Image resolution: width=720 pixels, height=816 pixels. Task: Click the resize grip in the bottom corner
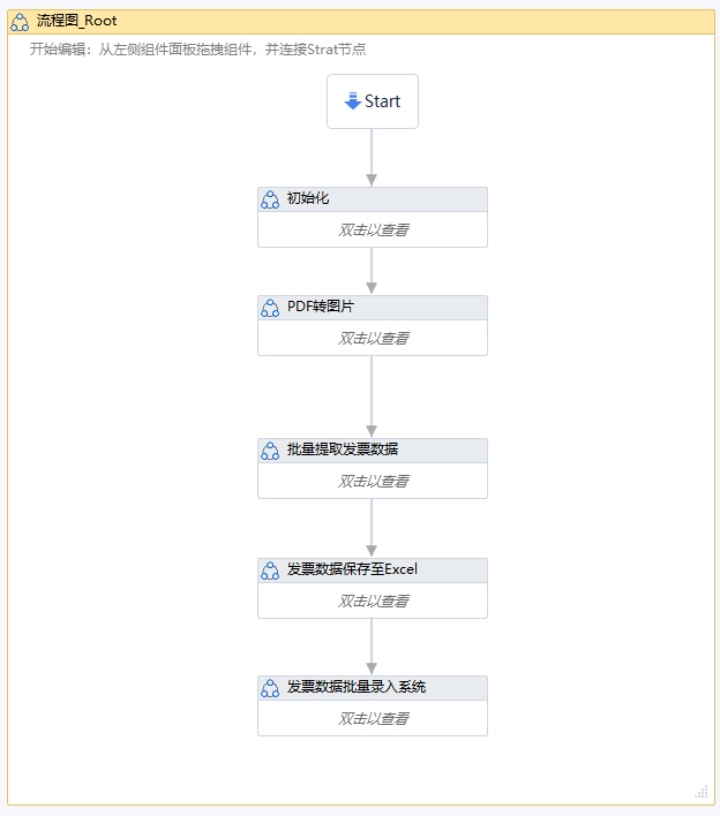[701, 791]
